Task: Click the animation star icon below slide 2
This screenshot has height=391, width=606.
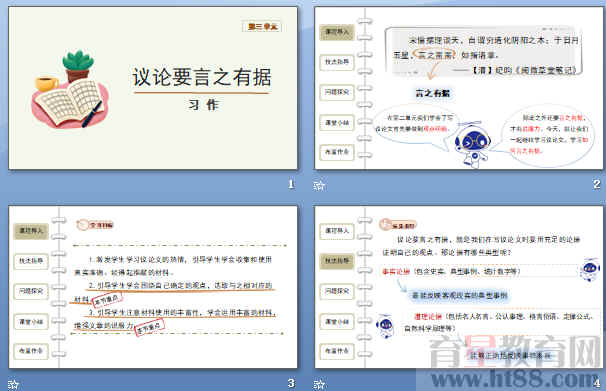Action: point(319,185)
